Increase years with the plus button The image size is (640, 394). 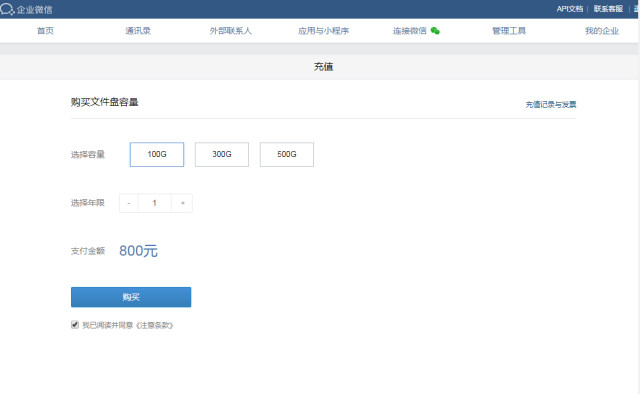(x=182, y=203)
